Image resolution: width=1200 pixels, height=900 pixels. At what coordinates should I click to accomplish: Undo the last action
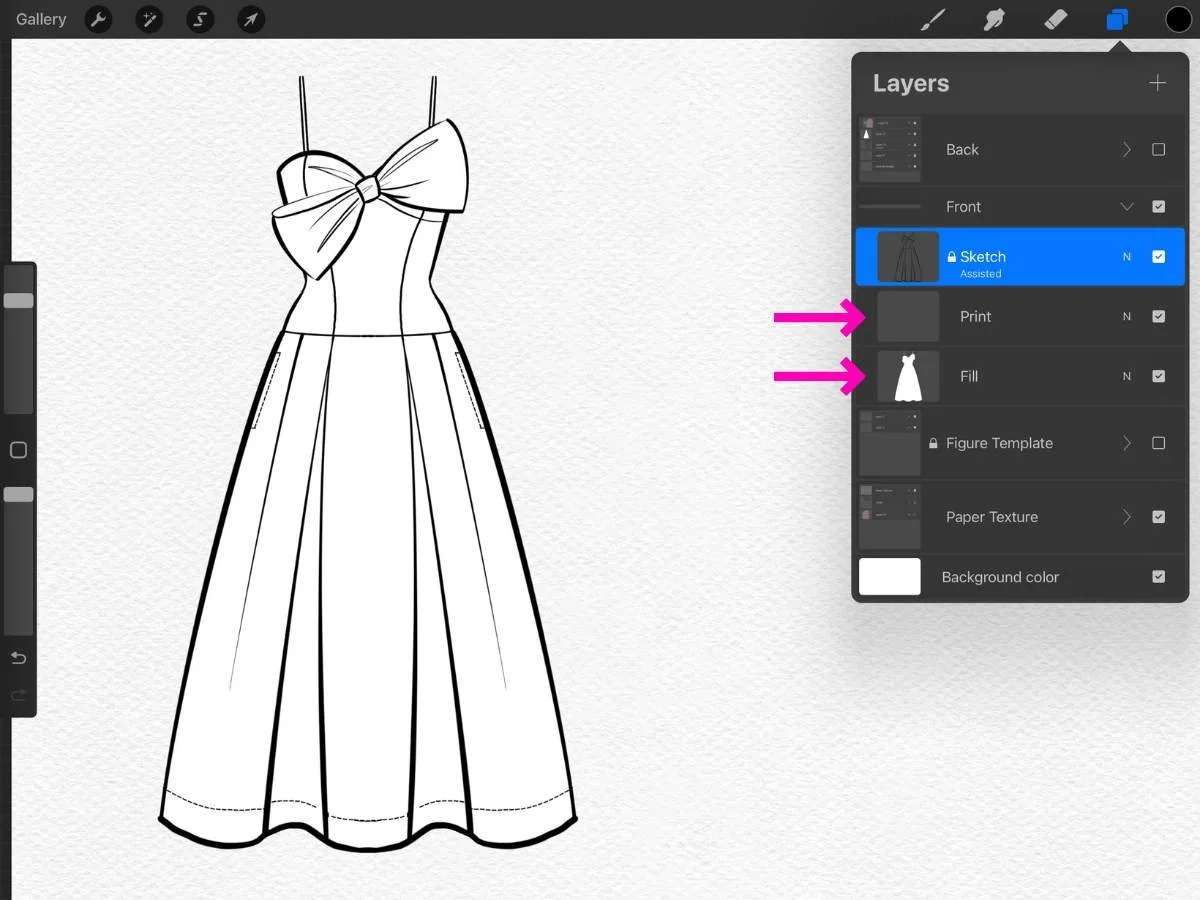click(x=18, y=657)
